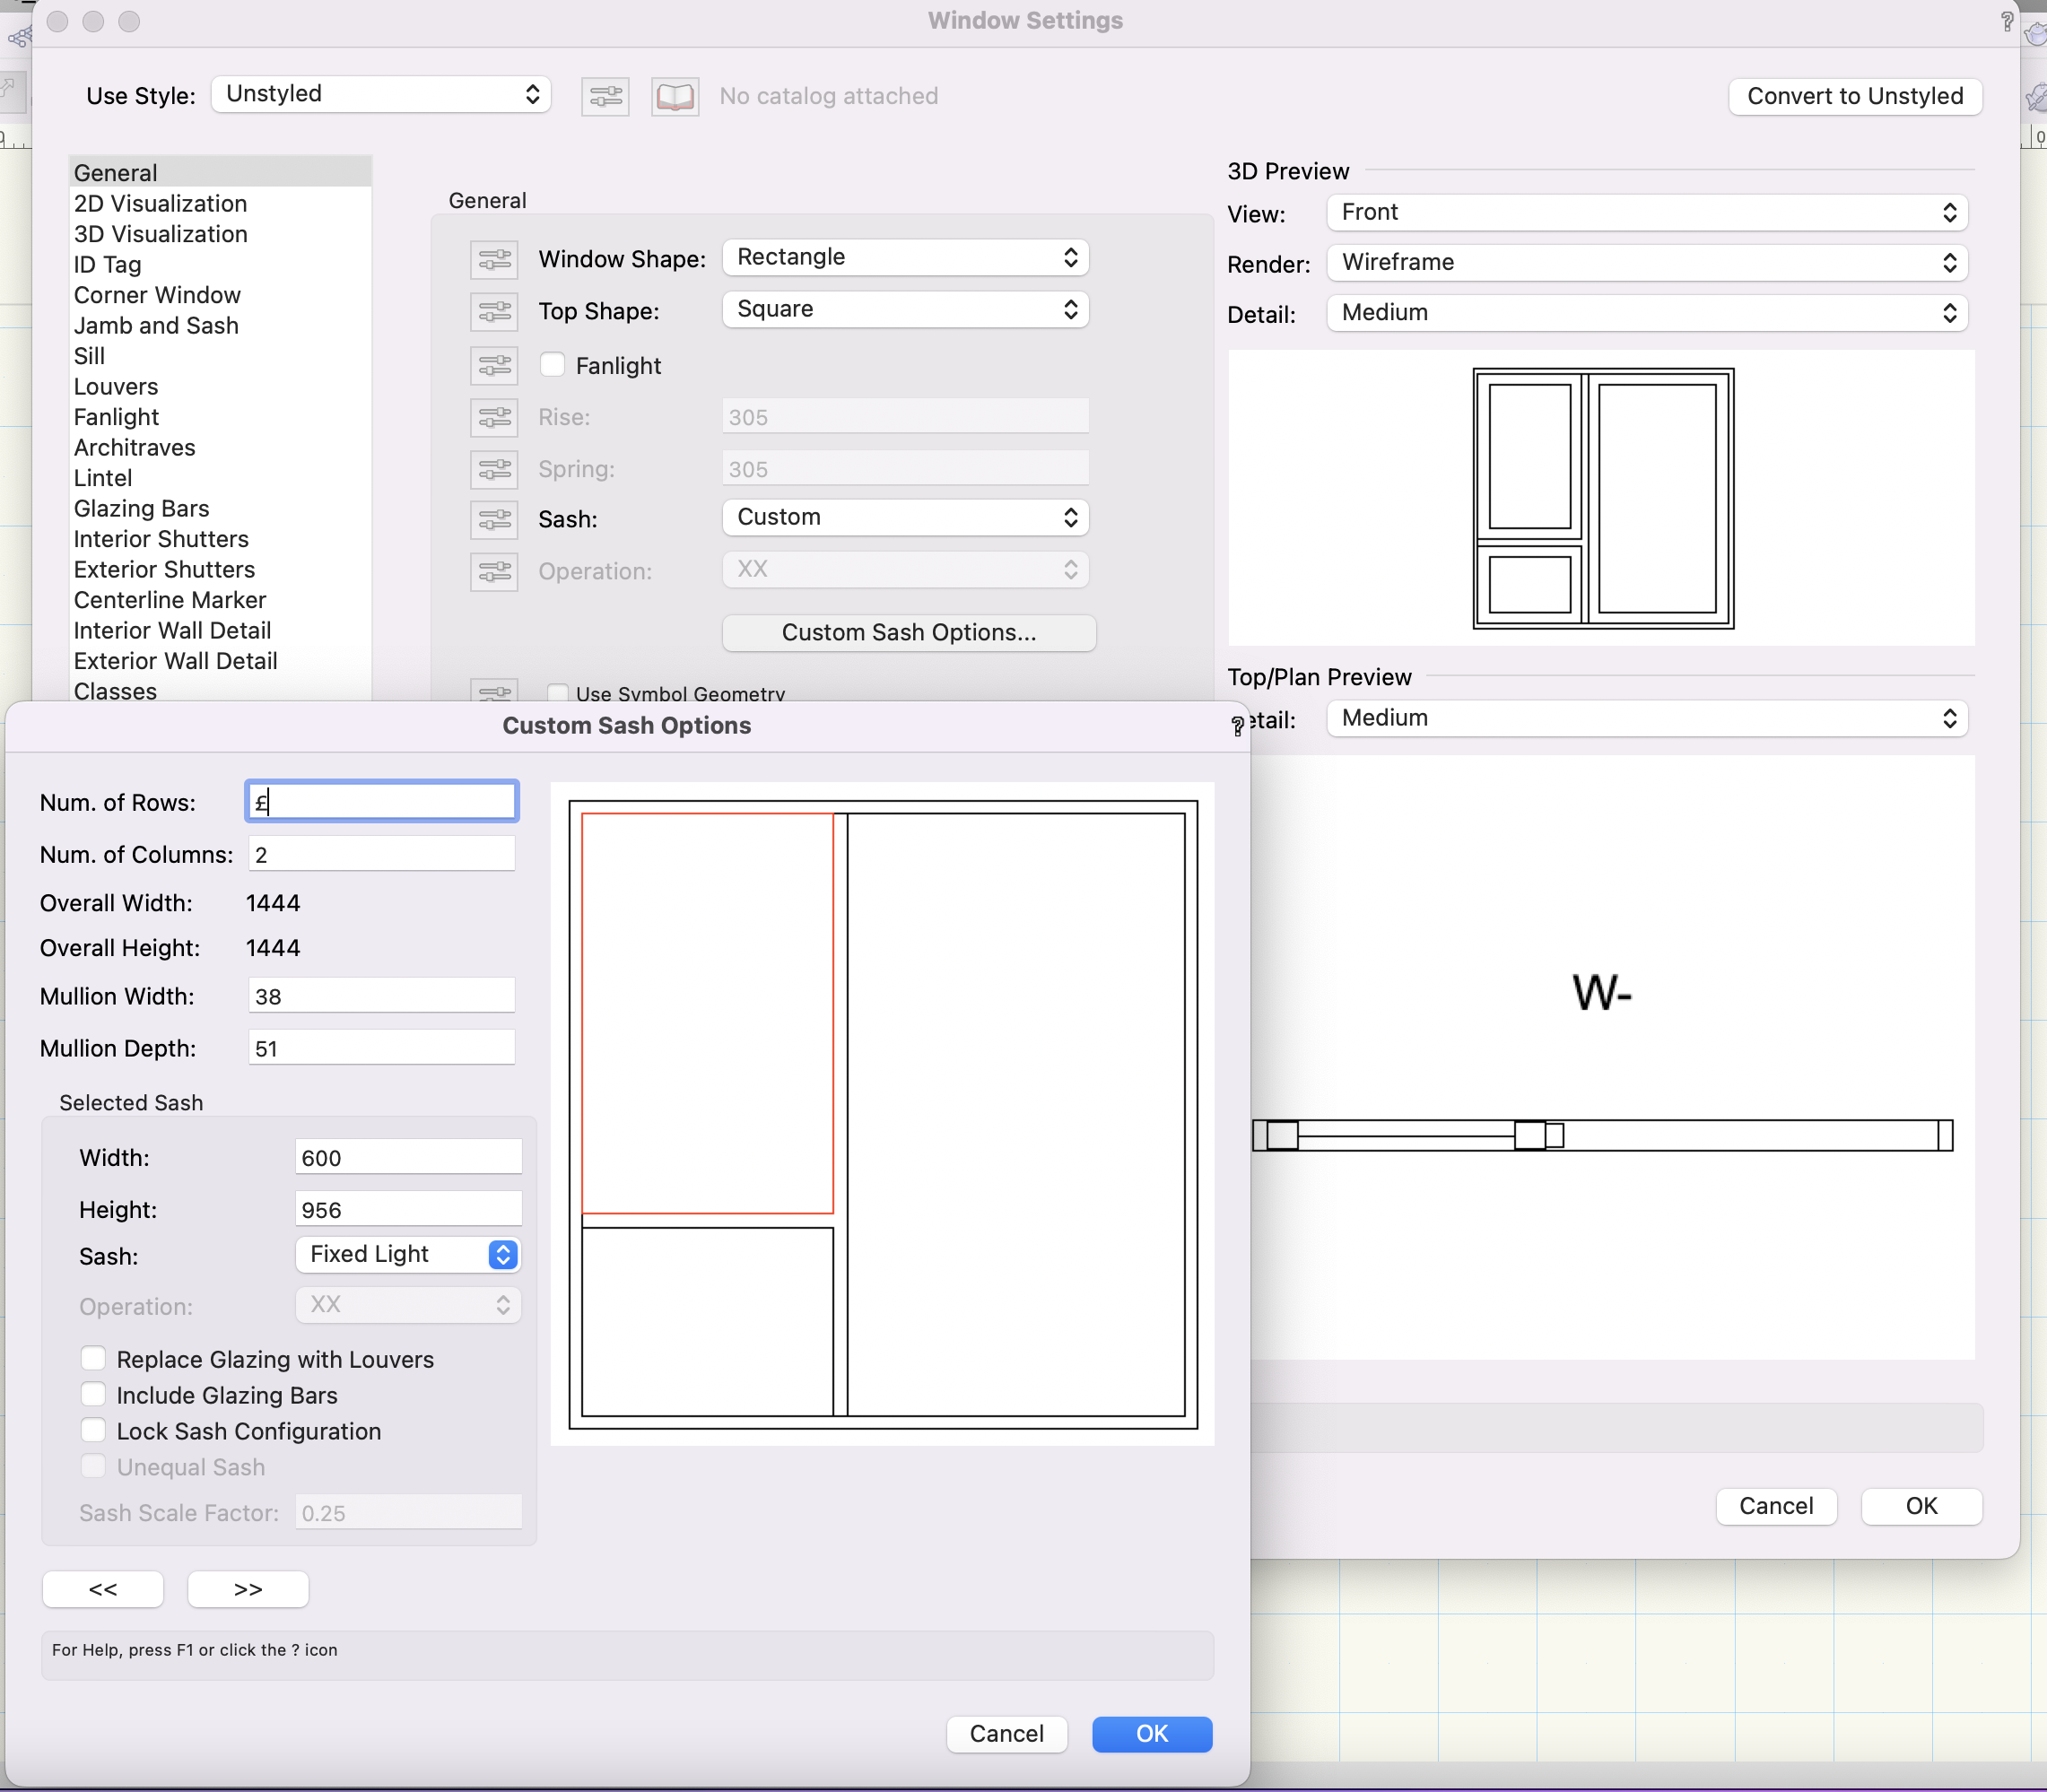This screenshot has height=1792, width=2047.
Task: Select Glazing Bars in sidebar list
Action: tap(141, 509)
